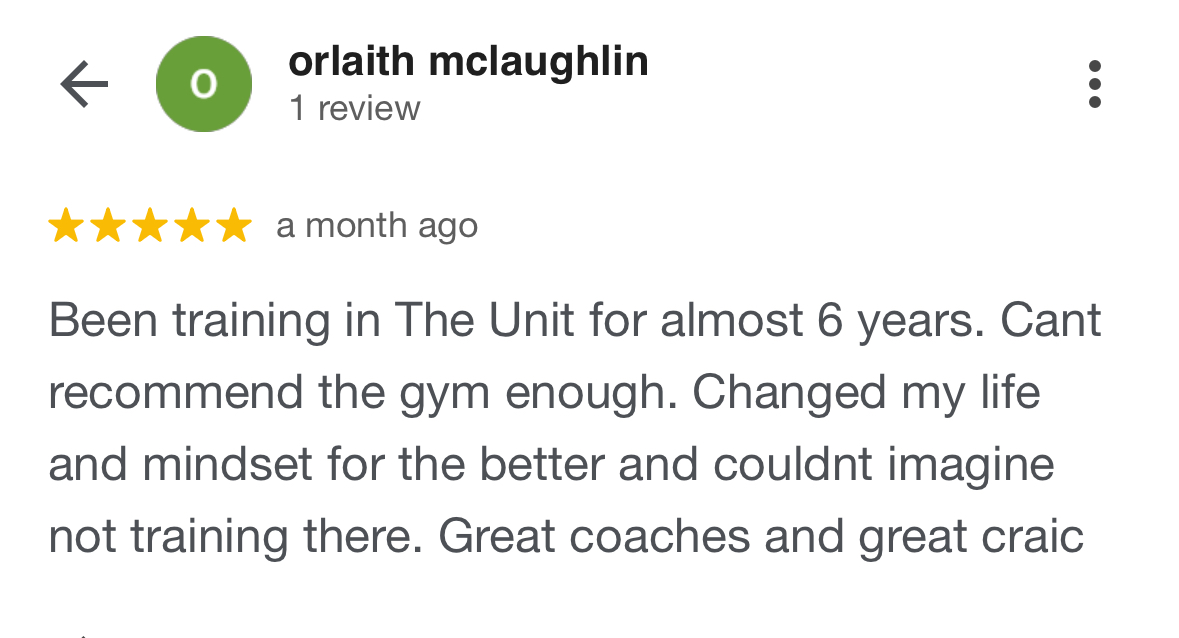This screenshot has width=1179, height=638.
Task: Open the three-dot more options menu
Action: pyautogui.click(x=1095, y=84)
